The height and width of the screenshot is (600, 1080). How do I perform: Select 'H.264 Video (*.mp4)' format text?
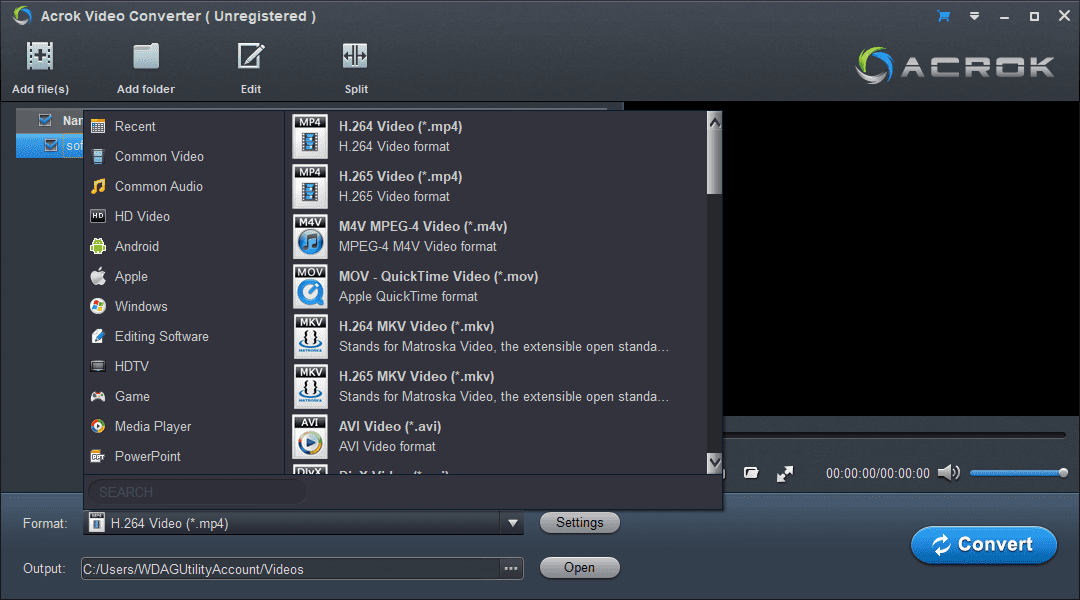pos(400,127)
